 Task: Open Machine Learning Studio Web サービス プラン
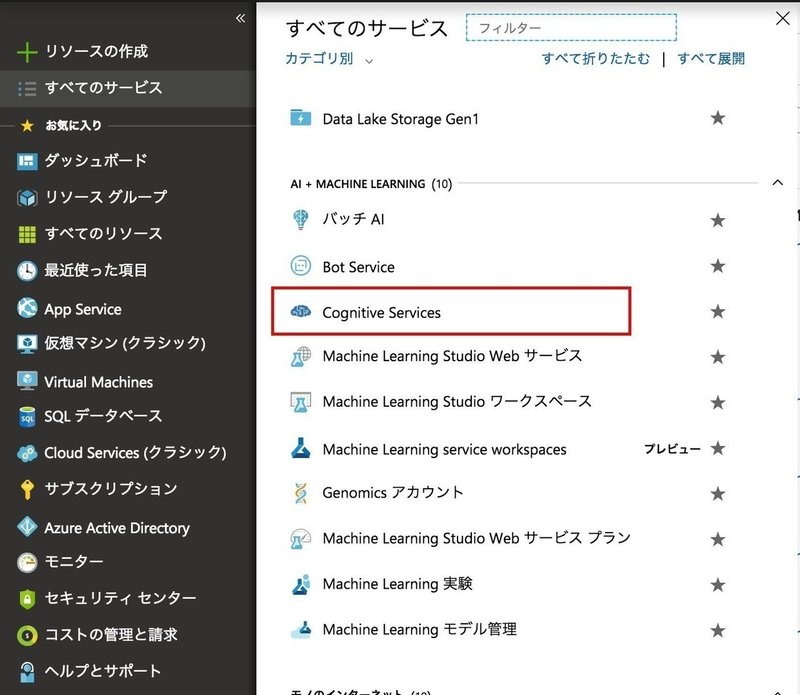point(477,538)
